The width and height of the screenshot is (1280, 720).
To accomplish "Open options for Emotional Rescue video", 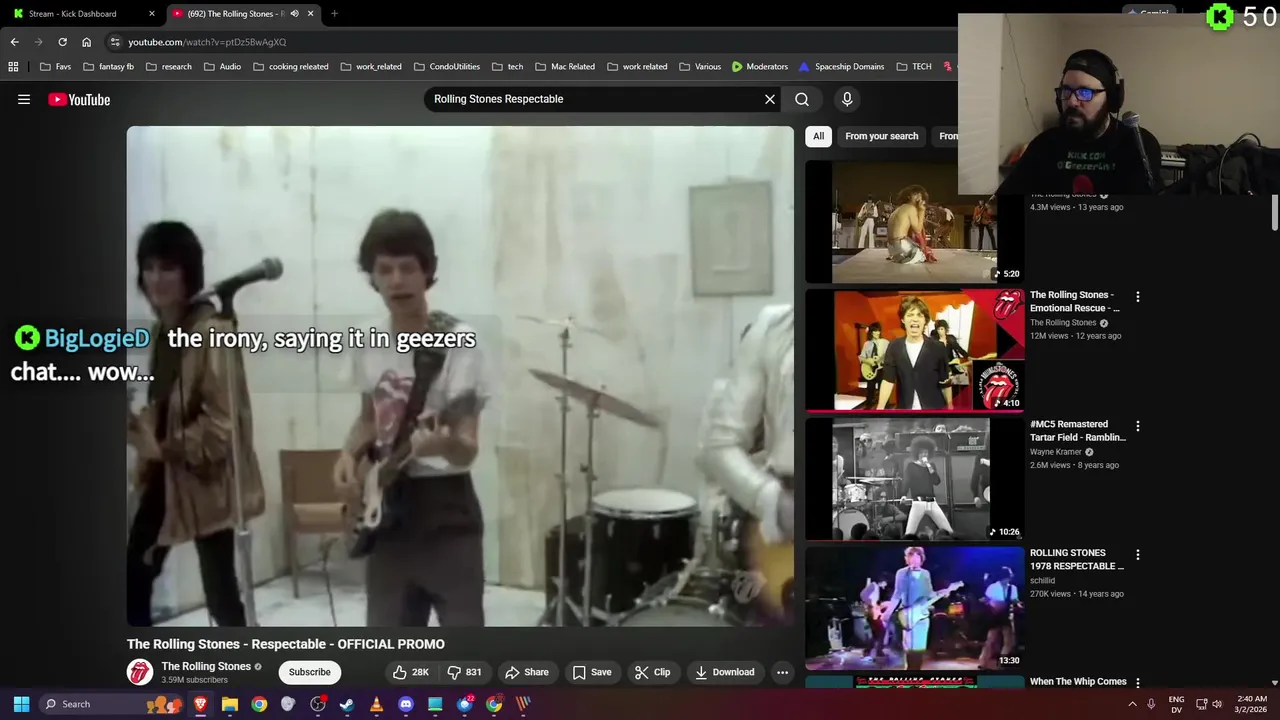I will [x=1137, y=297].
